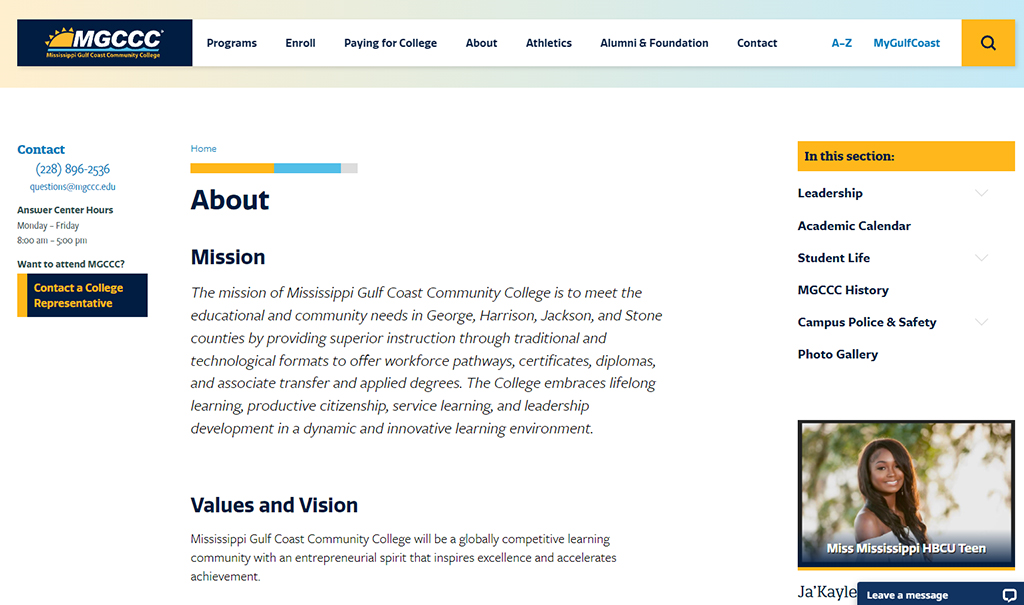The image size is (1024, 605).
Task: Expand the Student Life submenu
Action: [x=981, y=258]
